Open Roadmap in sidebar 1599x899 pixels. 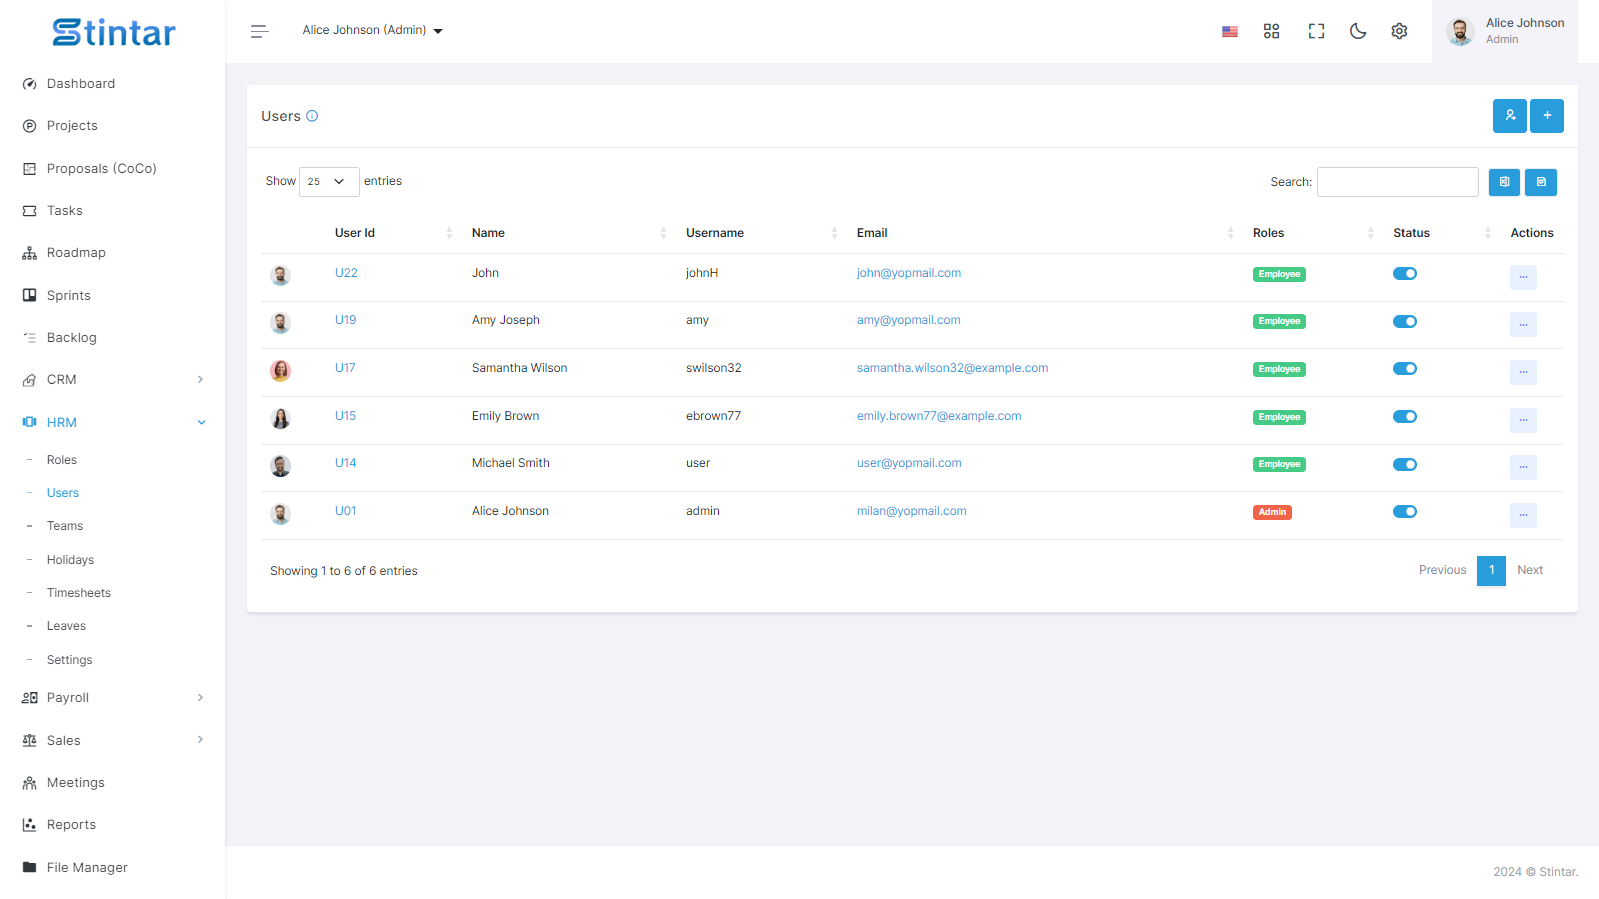click(76, 253)
